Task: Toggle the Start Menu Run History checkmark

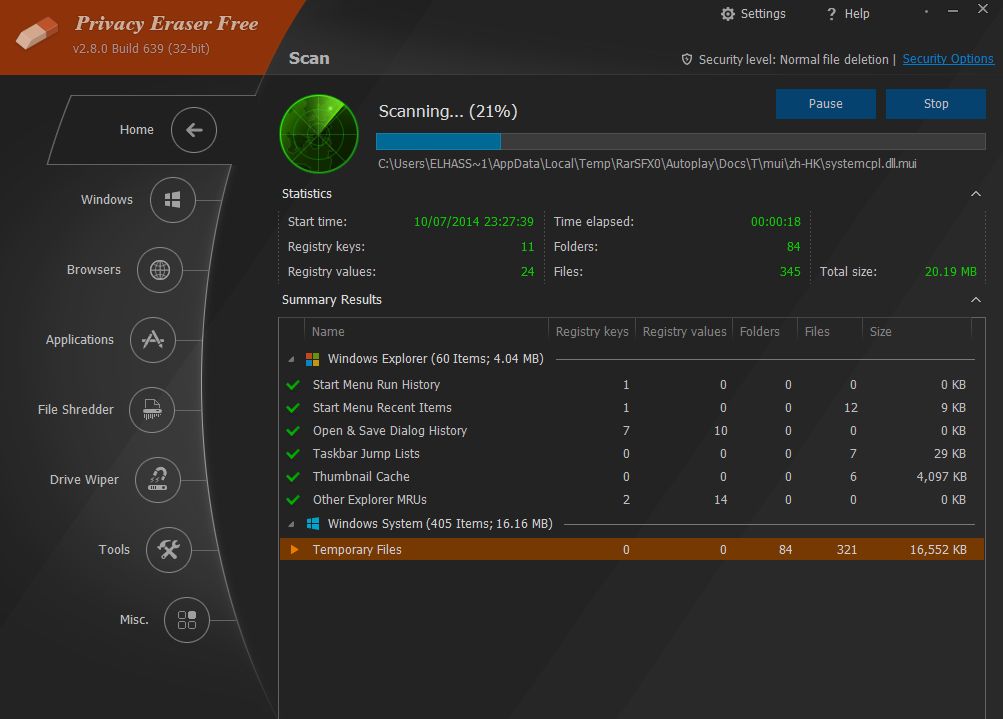Action: 294,385
